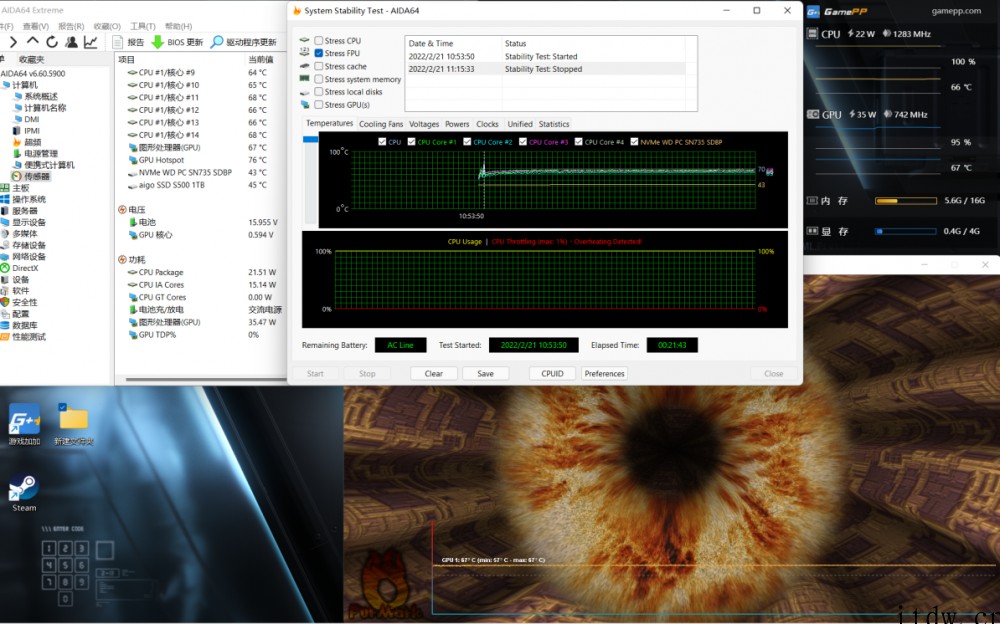Enable the Stress cache checkbox

click(319, 66)
